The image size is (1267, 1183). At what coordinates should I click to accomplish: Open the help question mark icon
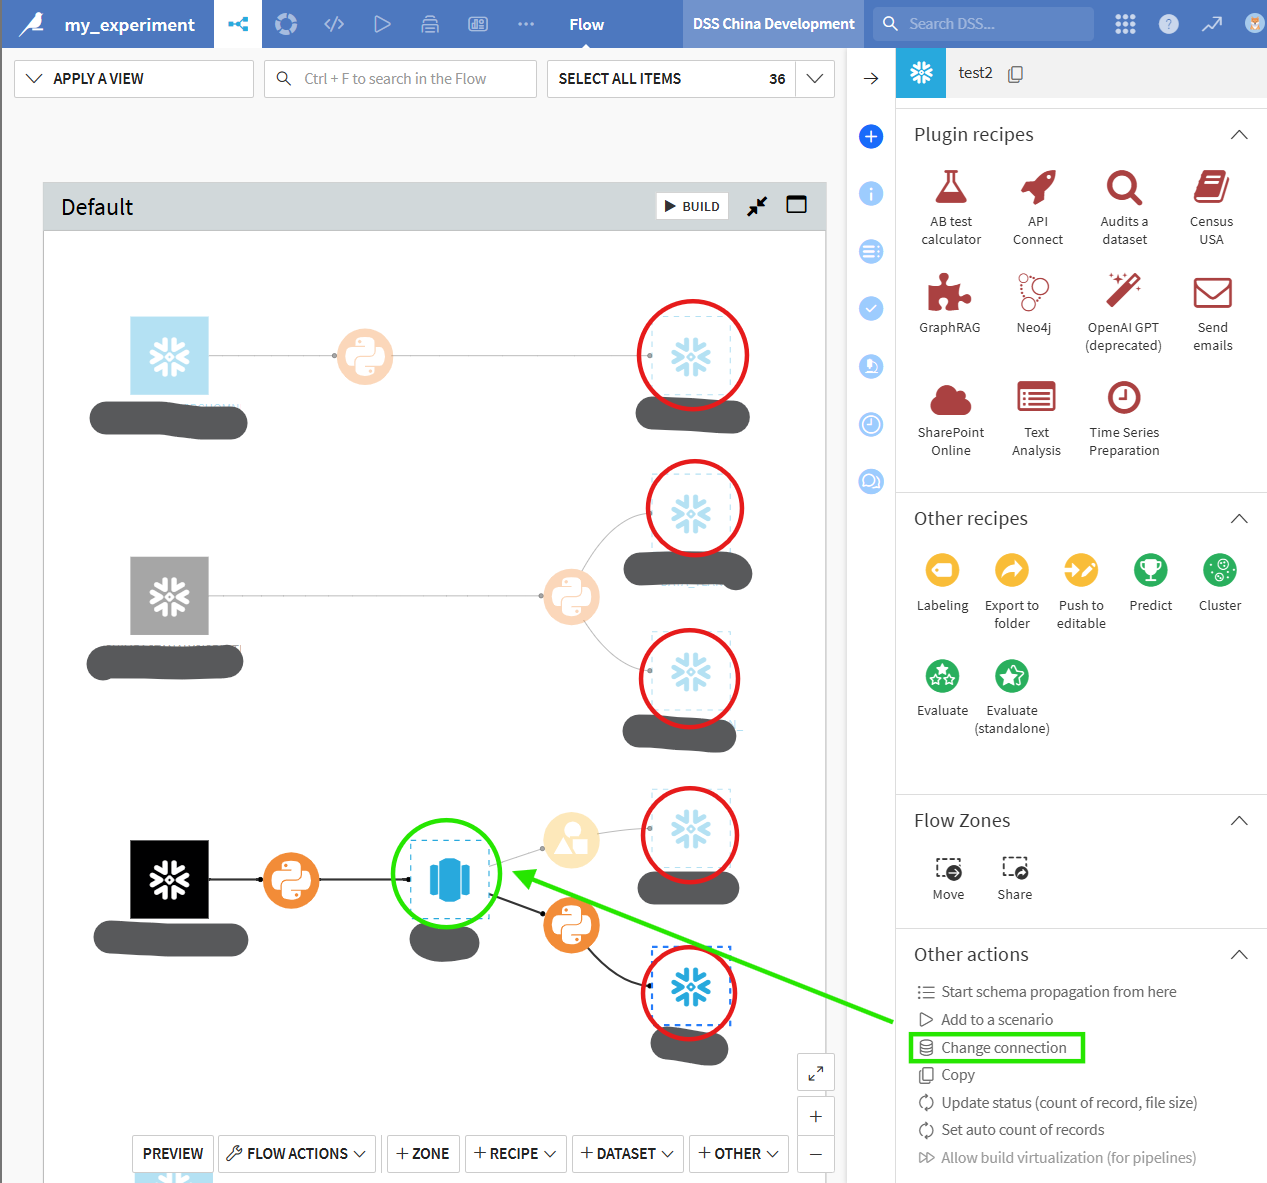point(1168,24)
